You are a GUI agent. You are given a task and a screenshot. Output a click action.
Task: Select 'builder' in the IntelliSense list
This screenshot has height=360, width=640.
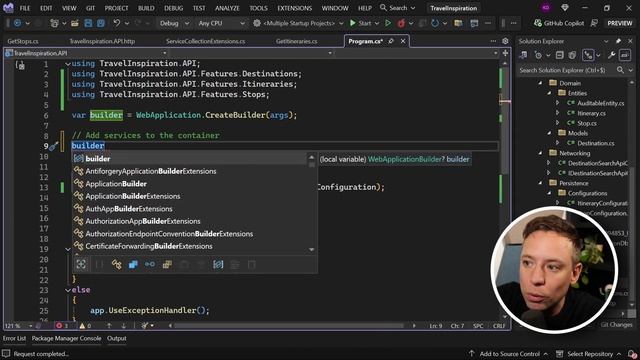[x=190, y=159]
